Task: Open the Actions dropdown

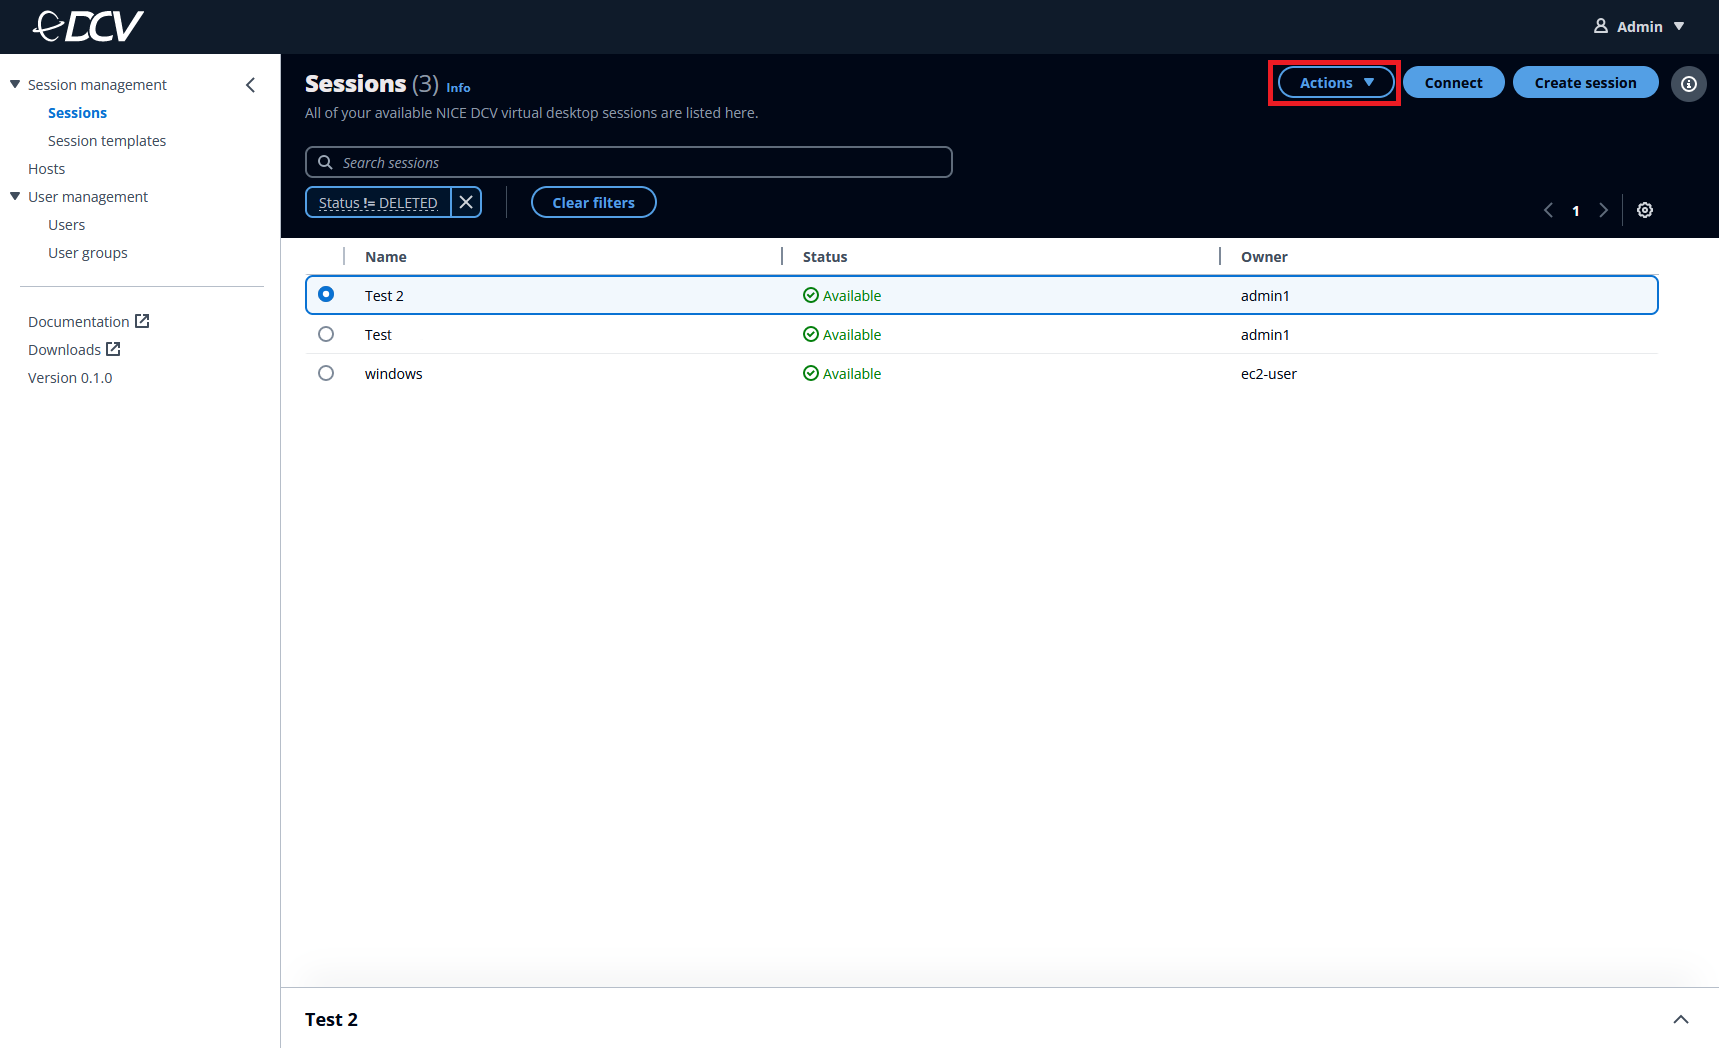Action: pos(1334,82)
